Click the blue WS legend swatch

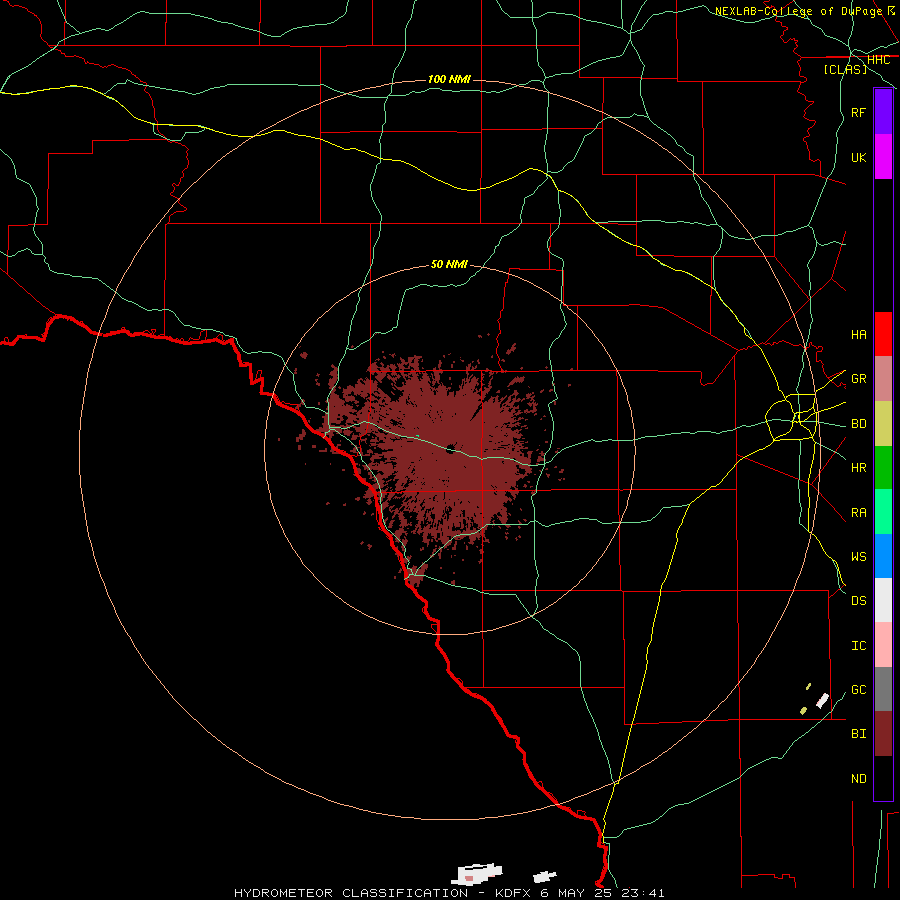click(x=883, y=556)
